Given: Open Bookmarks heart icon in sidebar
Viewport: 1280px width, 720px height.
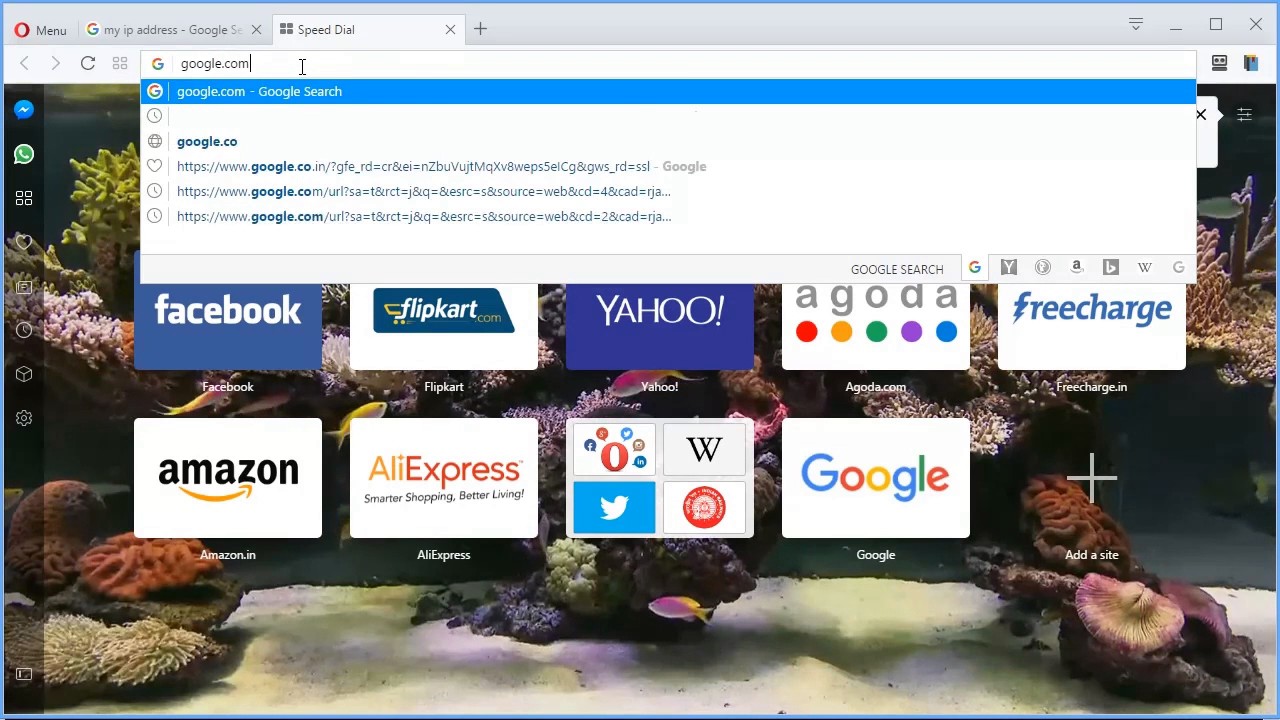Looking at the screenshot, I should pos(24,242).
